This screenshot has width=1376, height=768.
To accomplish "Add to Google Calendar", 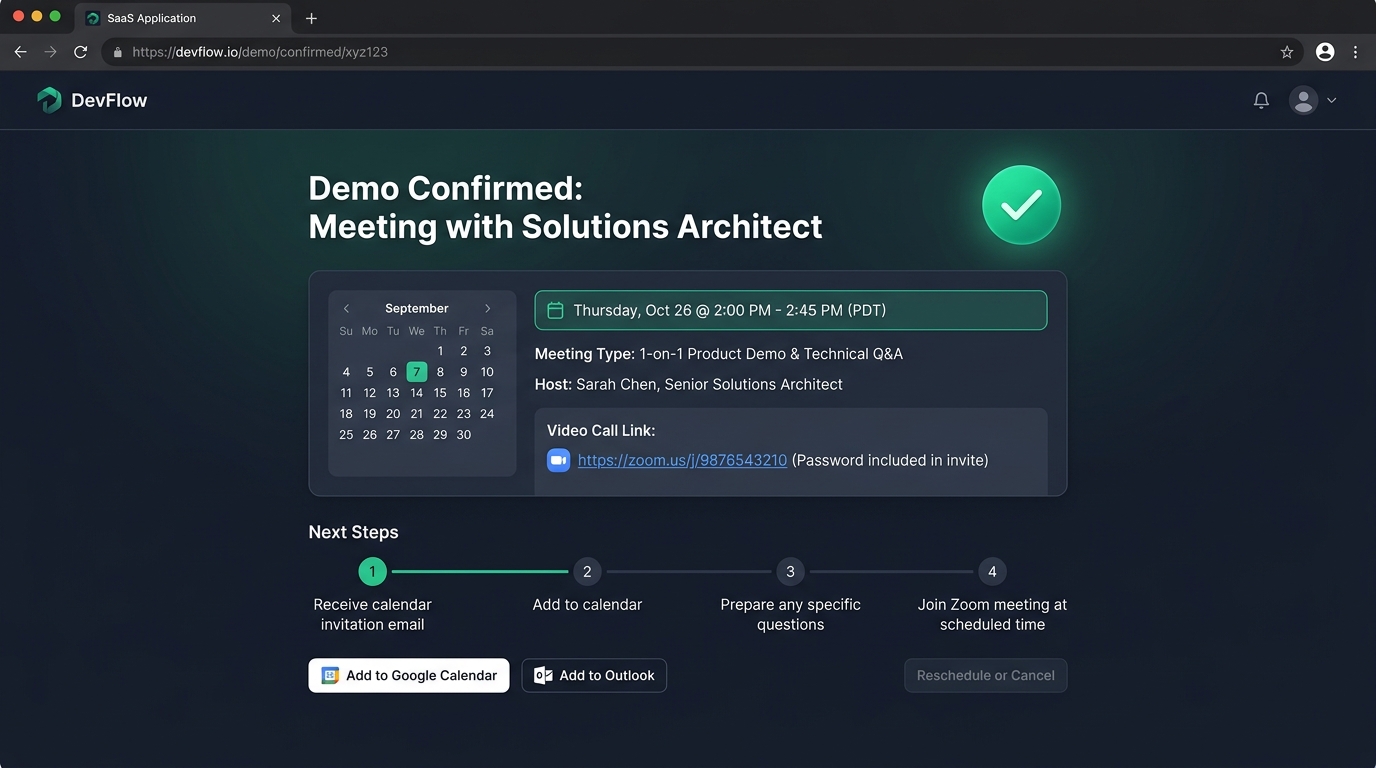I will click(x=409, y=675).
